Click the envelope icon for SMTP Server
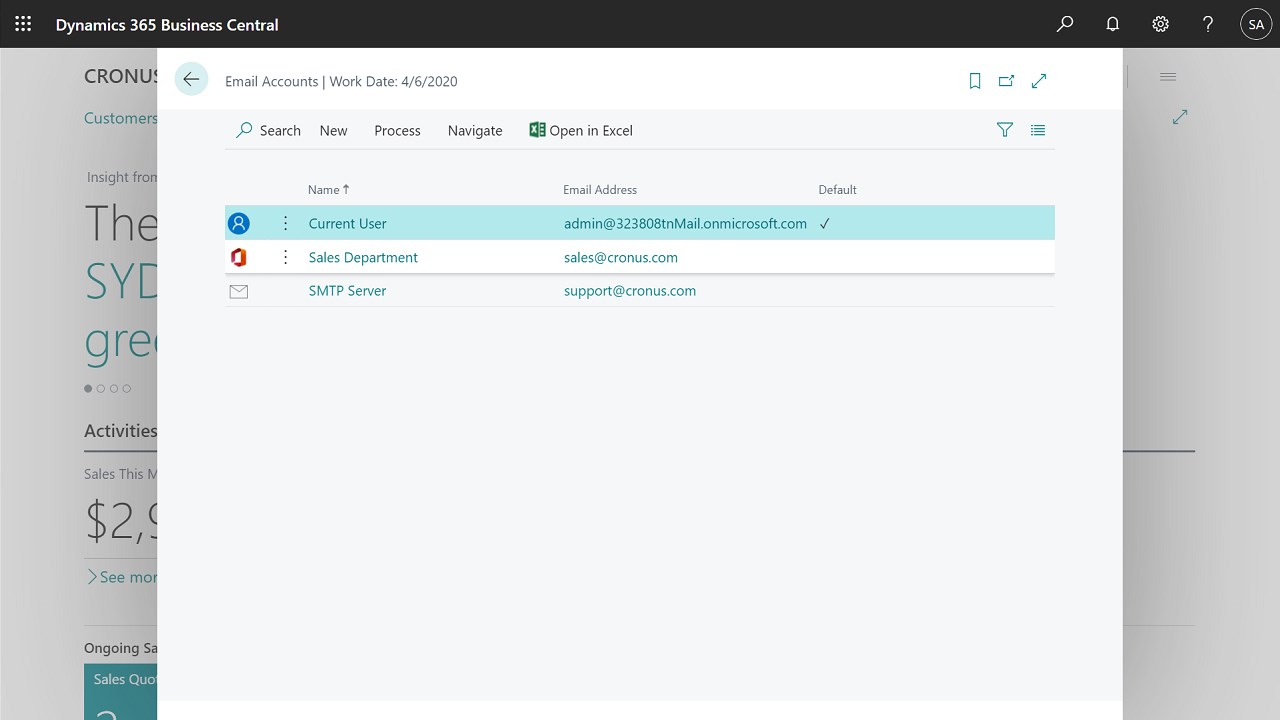The width and height of the screenshot is (1280, 720). point(238,291)
